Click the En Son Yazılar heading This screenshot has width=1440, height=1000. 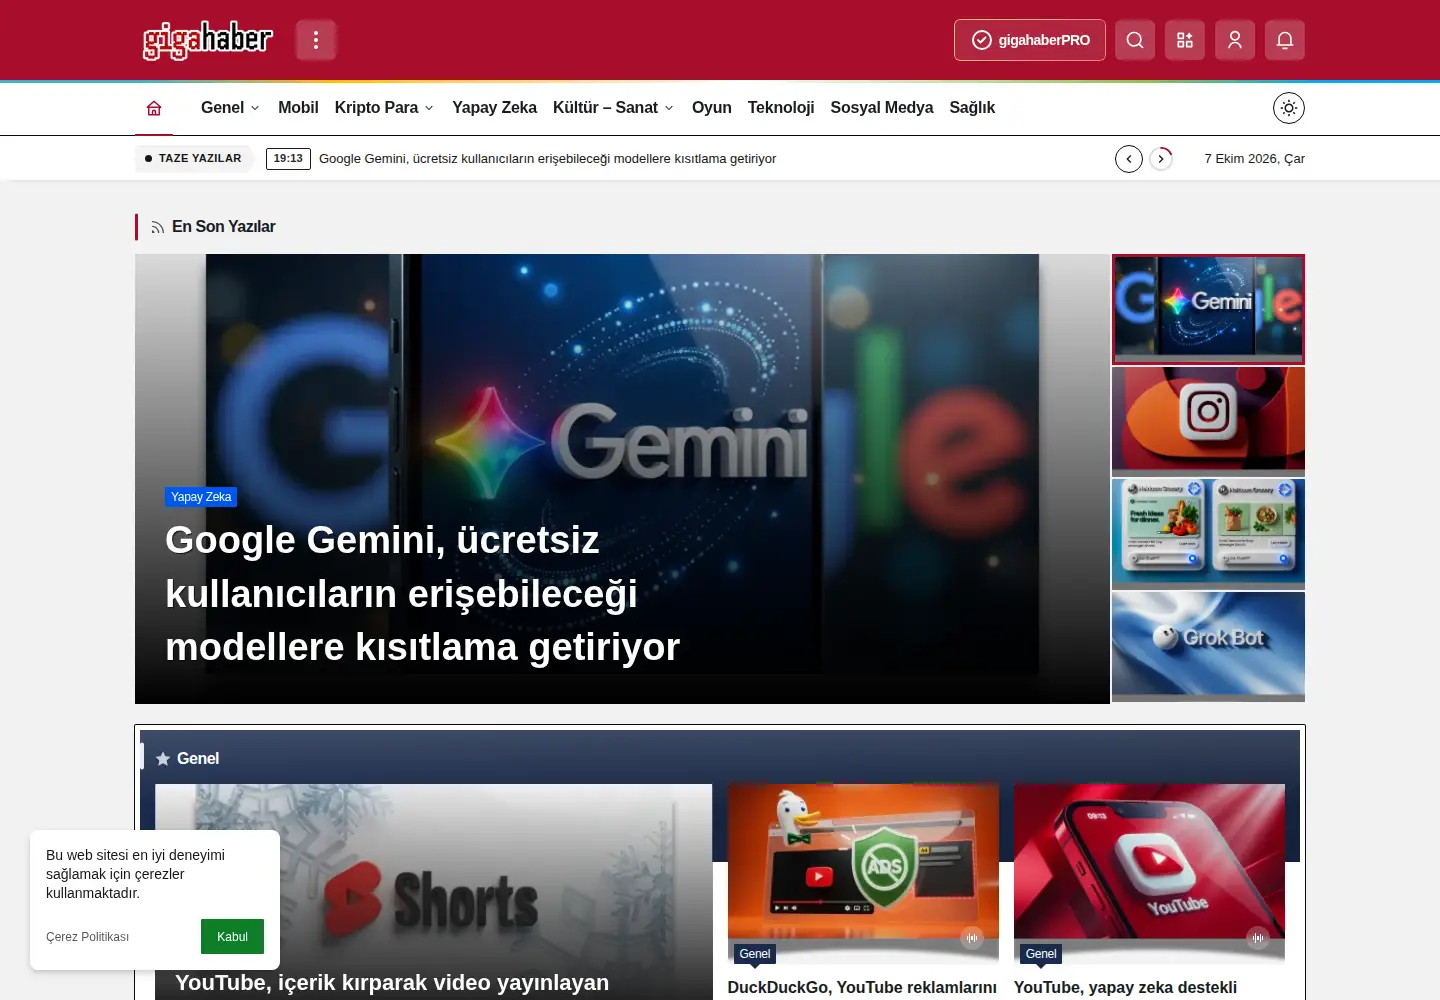224,227
